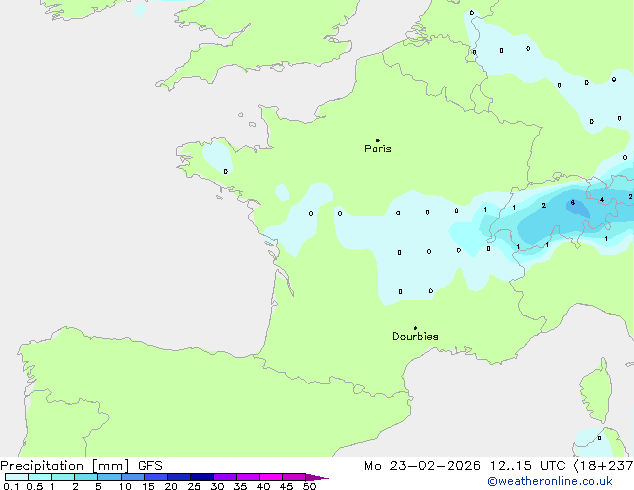Click the '0.1' legend scale label

point(11,486)
